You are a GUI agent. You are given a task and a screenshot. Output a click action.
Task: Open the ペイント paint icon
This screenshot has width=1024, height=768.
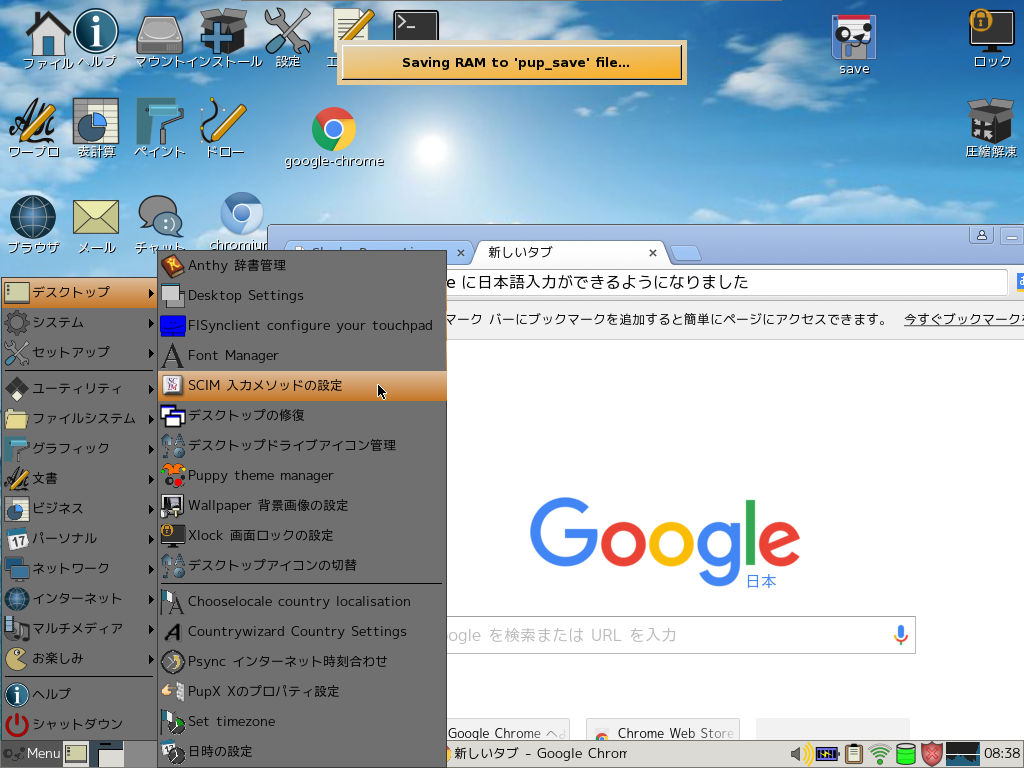pyautogui.click(x=159, y=128)
